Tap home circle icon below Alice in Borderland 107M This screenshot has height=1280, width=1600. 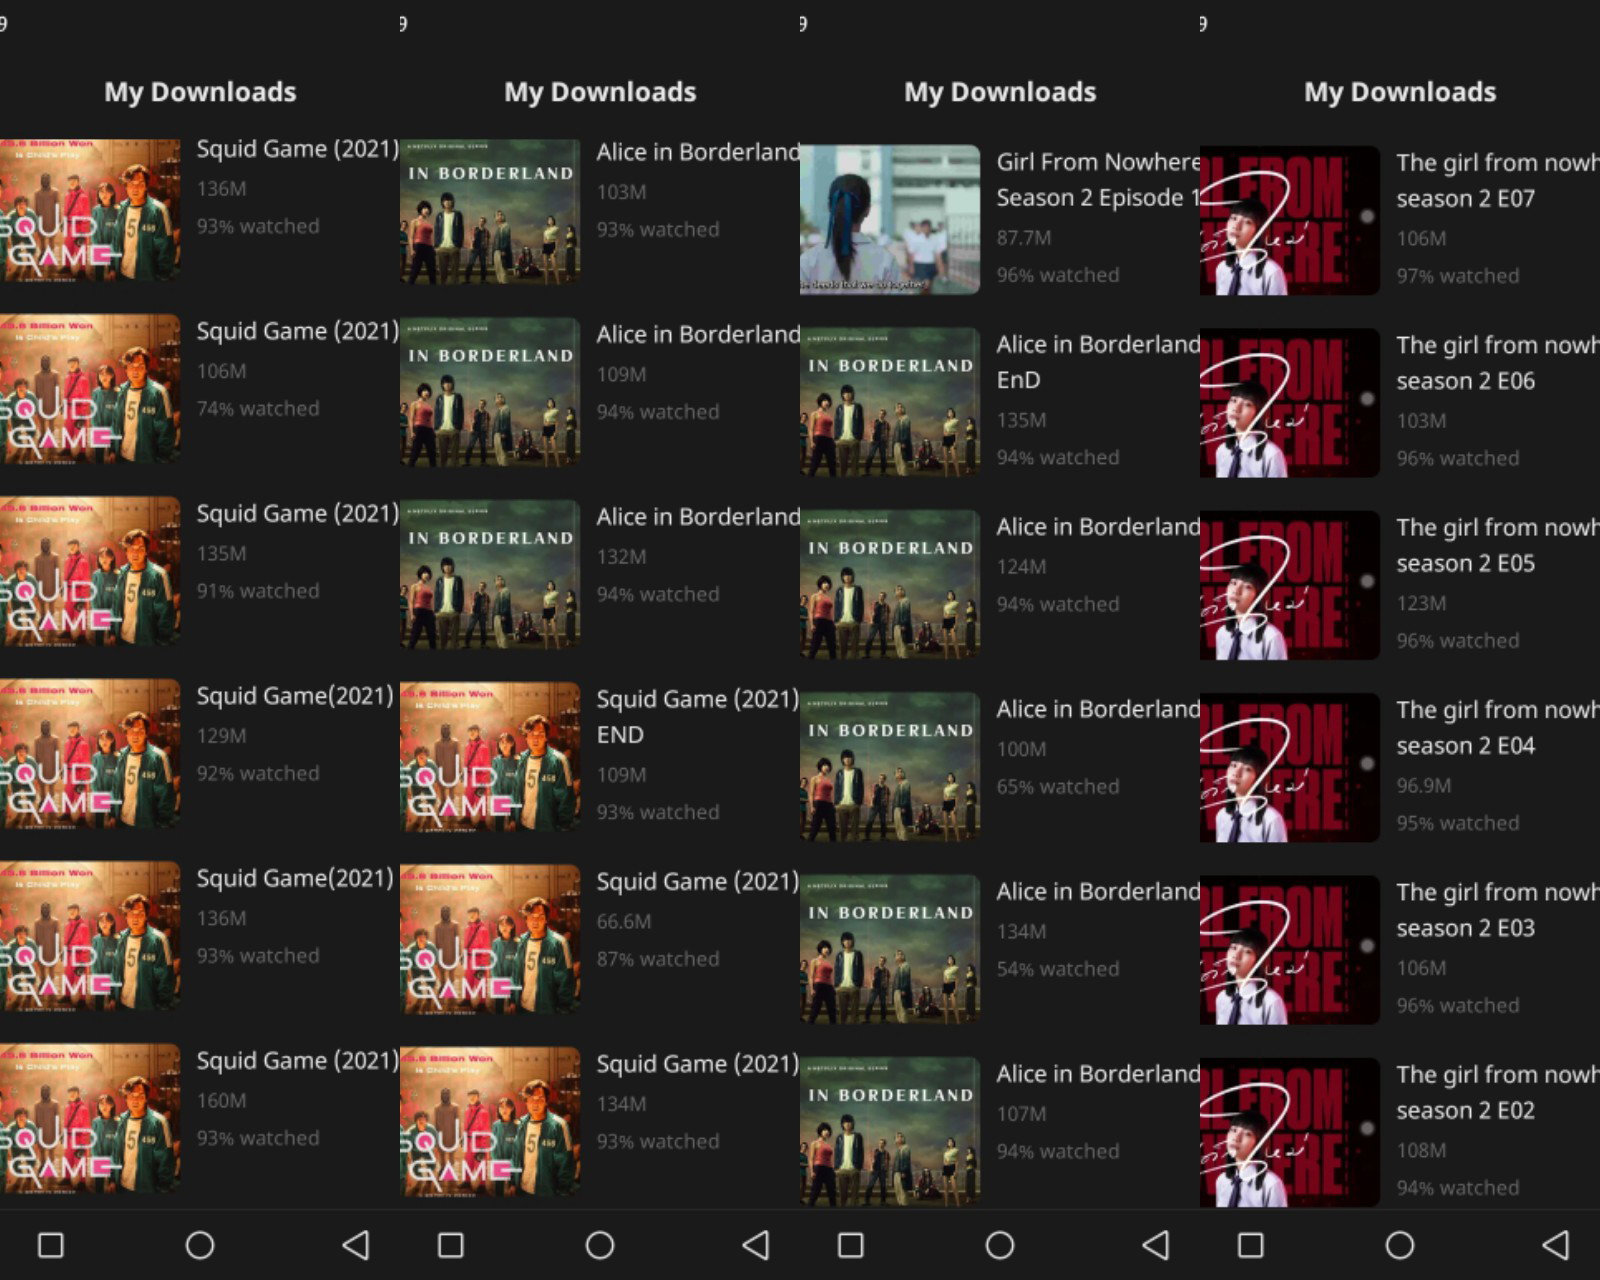(x=1000, y=1245)
